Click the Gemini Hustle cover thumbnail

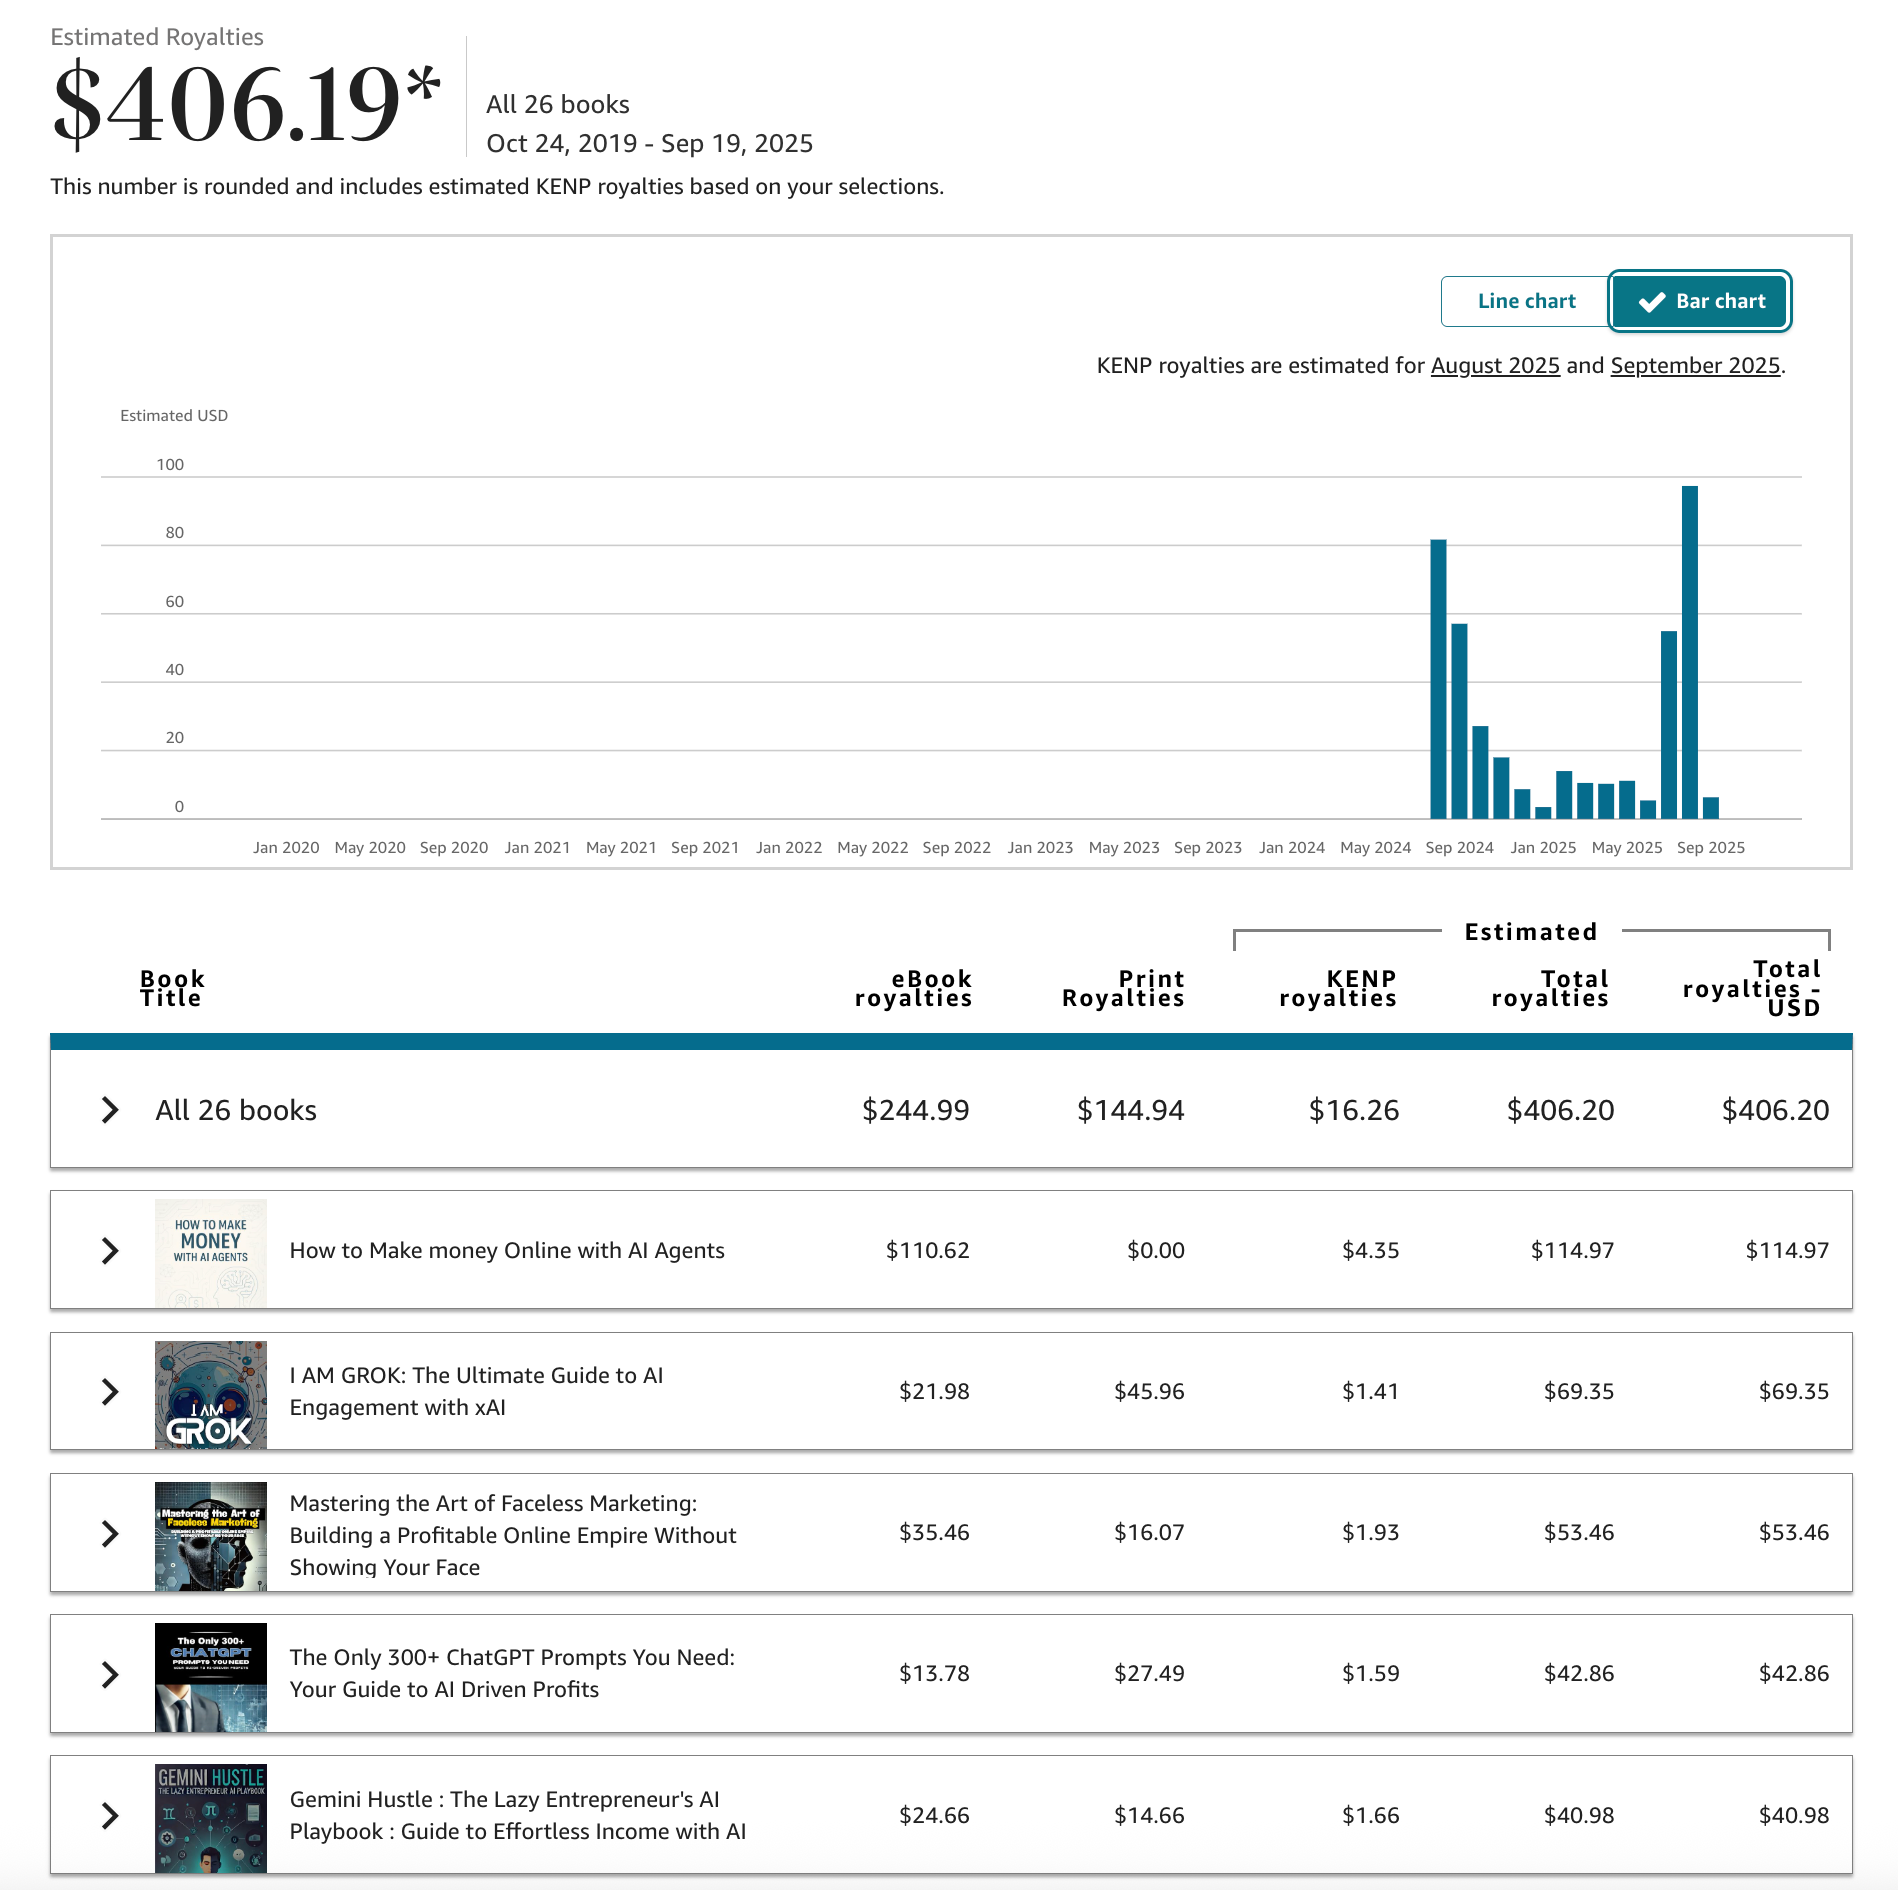point(211,1817)
